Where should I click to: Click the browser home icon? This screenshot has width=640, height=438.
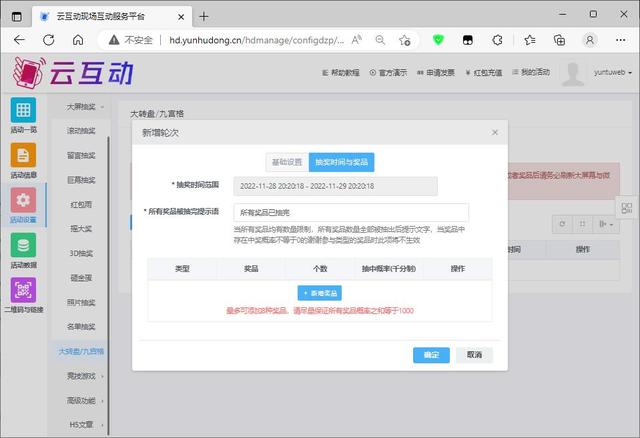78,40
